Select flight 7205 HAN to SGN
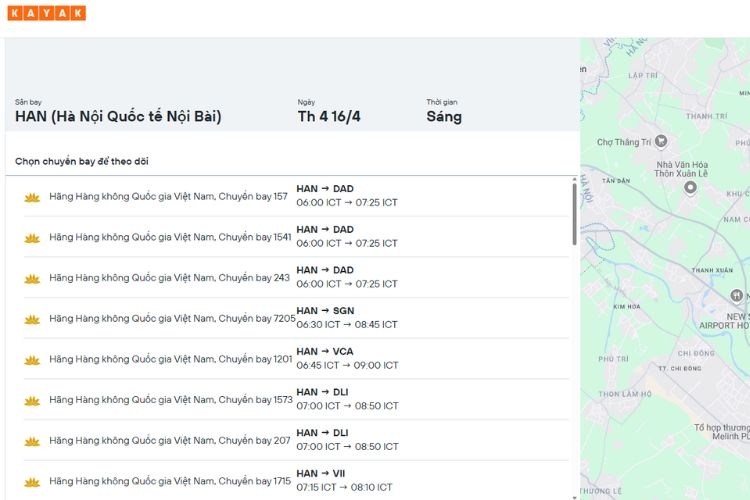The height and width of the screenshot is (500, 750). (296, 318)
